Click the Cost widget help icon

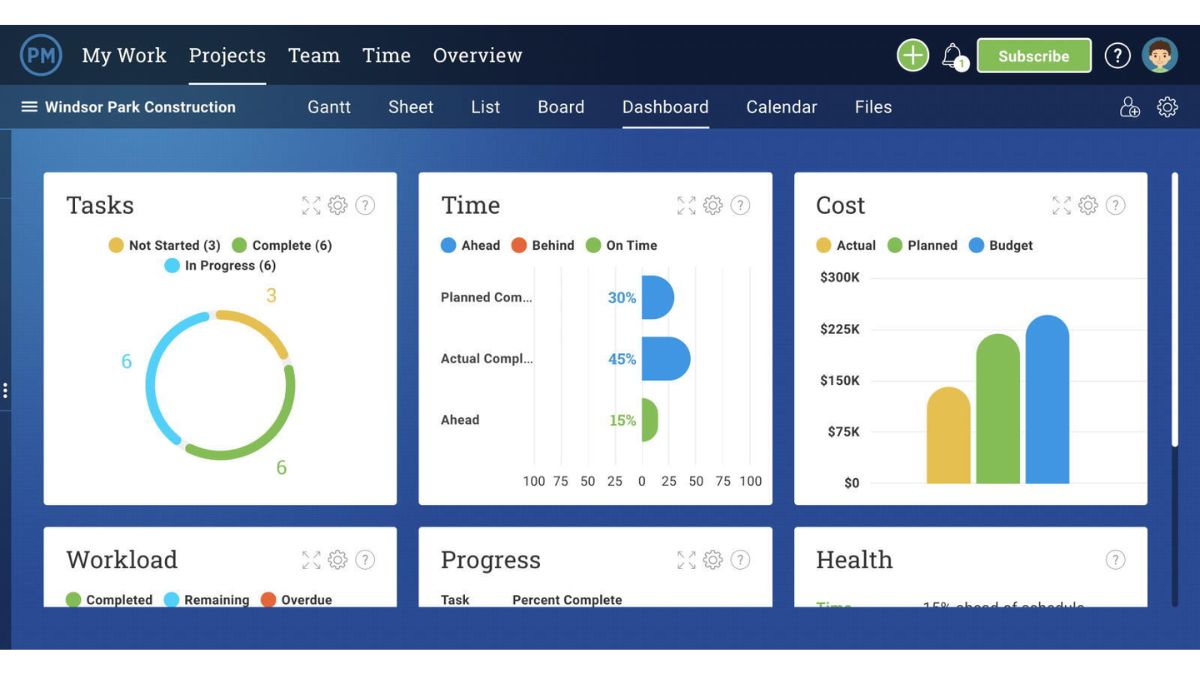click(1115, 205)
